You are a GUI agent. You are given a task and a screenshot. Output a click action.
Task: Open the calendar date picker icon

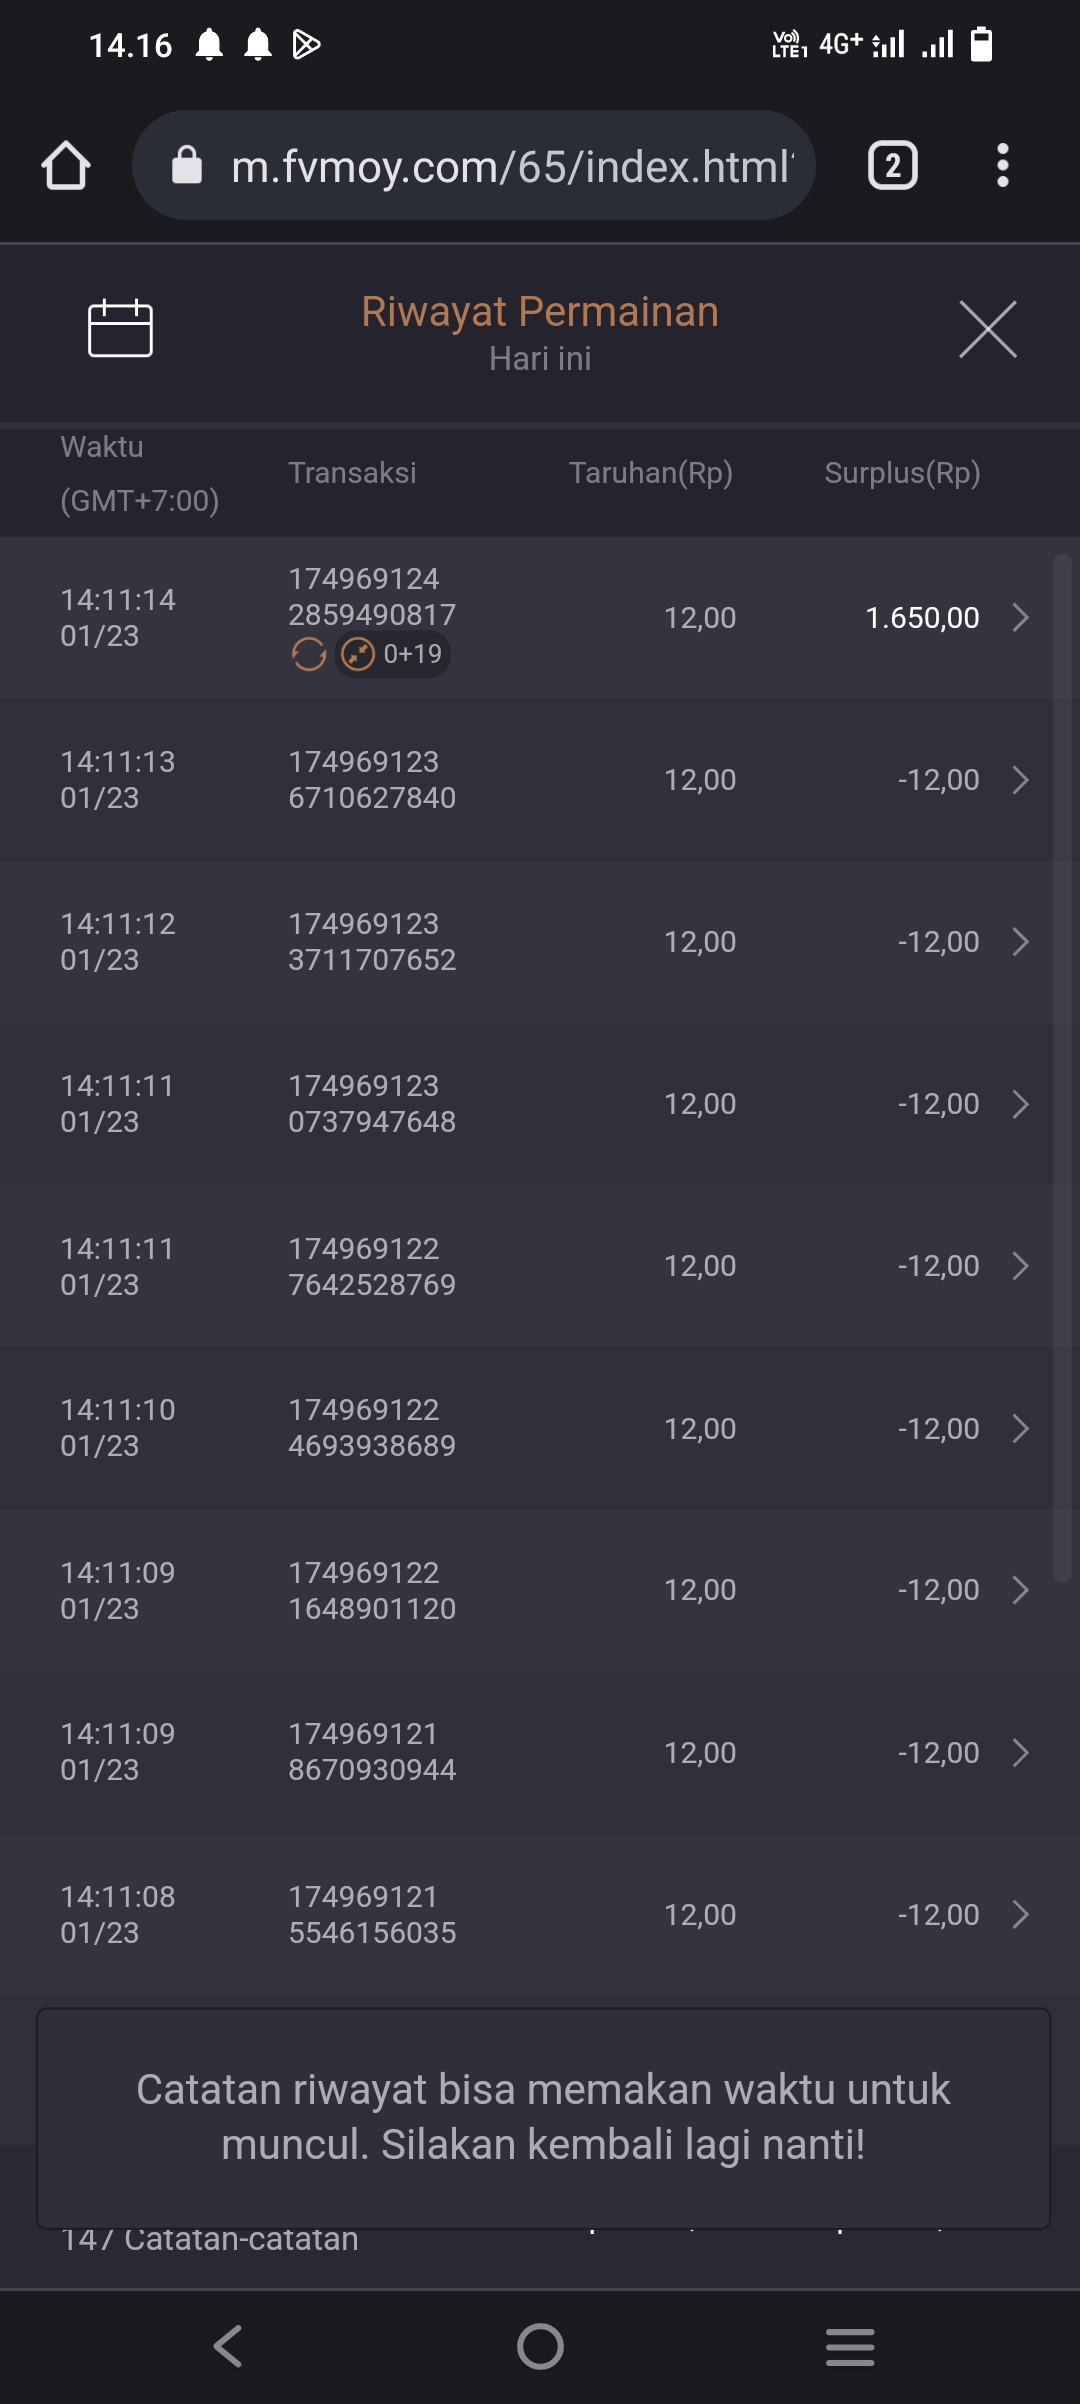pyautogui.click(x=120, y=328)
